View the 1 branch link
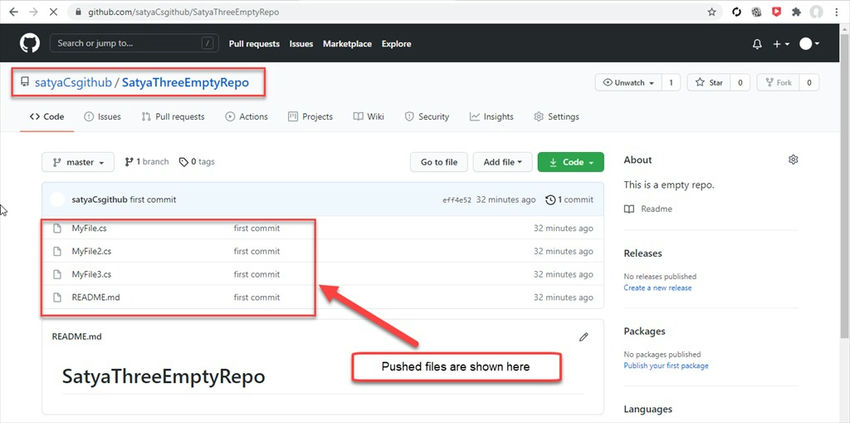Screen dimensions: 850x423 (x=146, y=162)
